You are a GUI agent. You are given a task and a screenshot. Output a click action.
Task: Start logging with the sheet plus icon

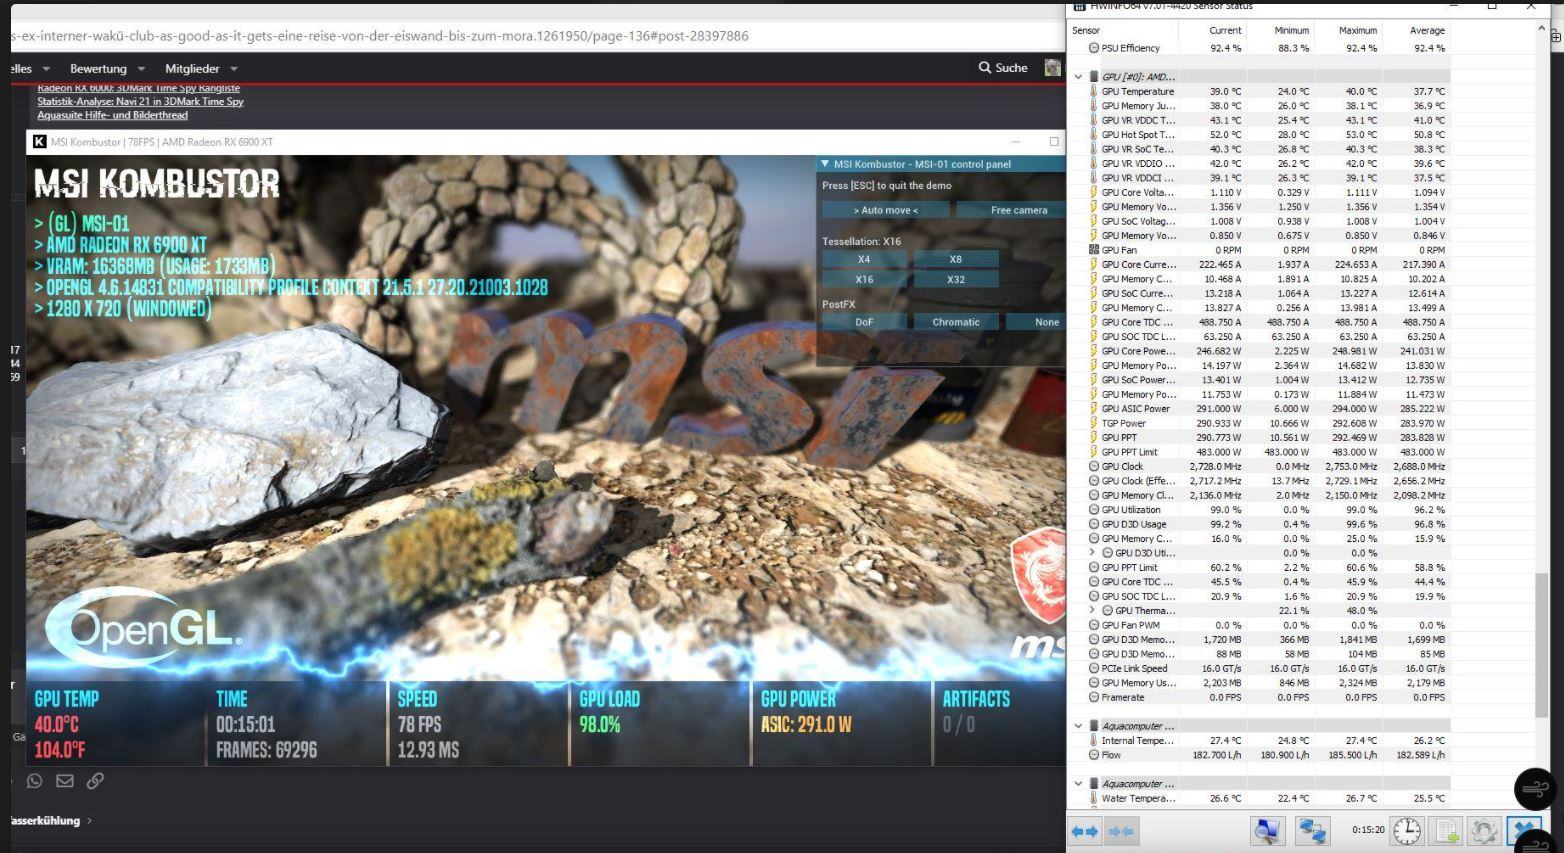tap(1446, 831)
